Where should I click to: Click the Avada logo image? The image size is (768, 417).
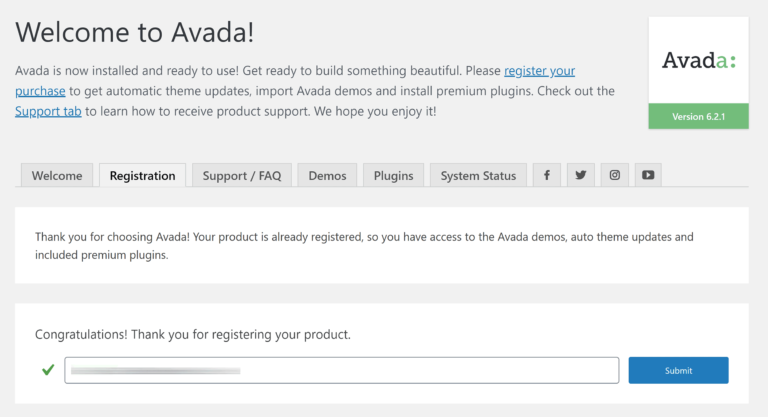(698, 60)
